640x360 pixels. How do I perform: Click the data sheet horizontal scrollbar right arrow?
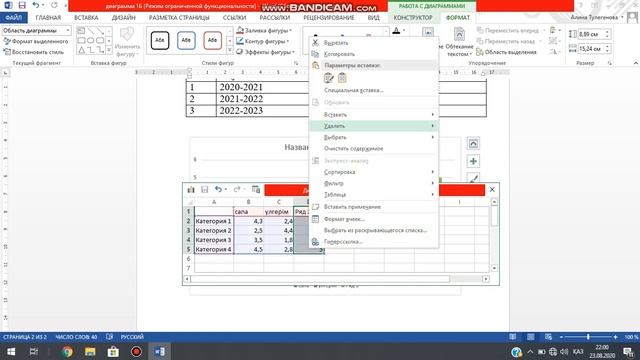pos(486,279)
